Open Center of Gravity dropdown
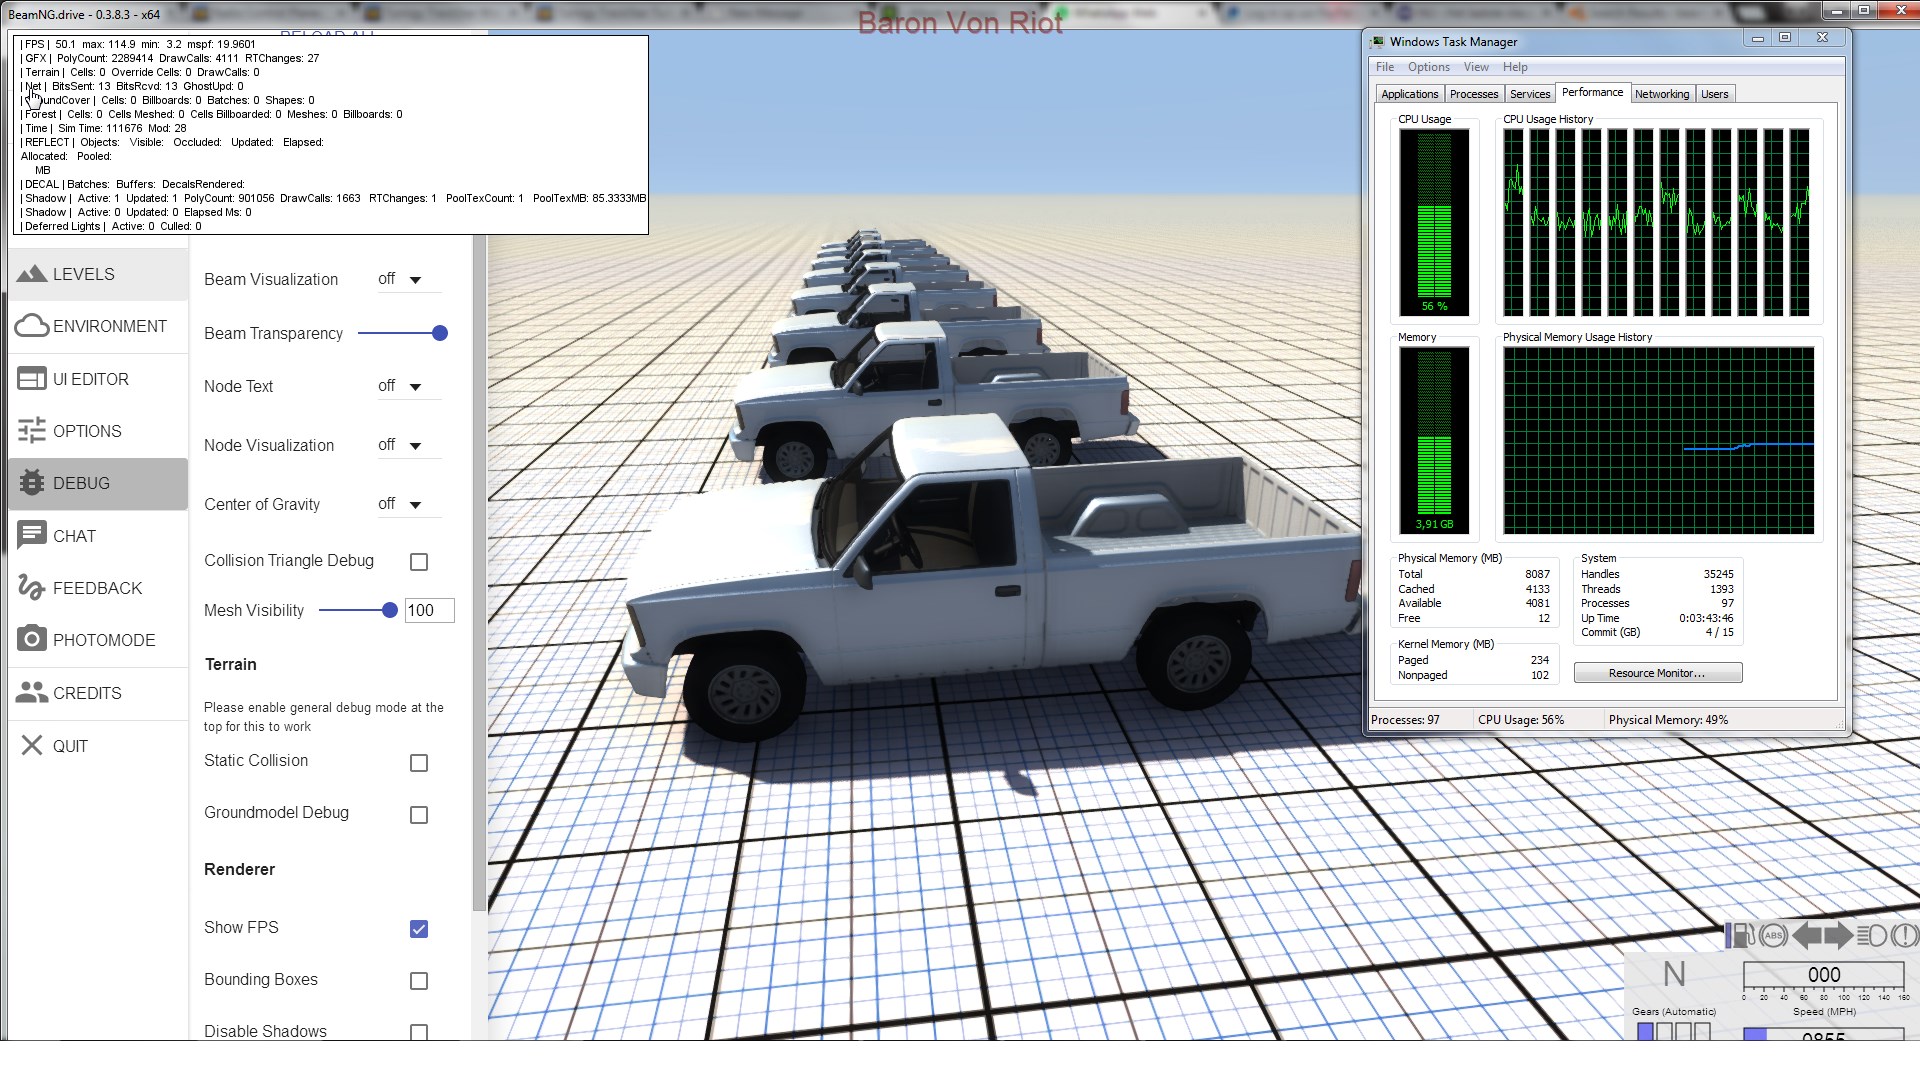Screen dimensions: 1920x1071 [408, 504]
